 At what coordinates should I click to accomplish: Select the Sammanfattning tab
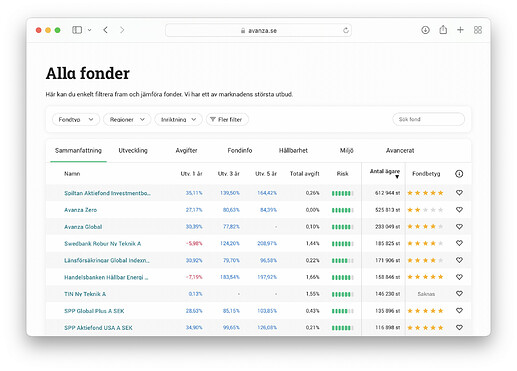(78, 151)
